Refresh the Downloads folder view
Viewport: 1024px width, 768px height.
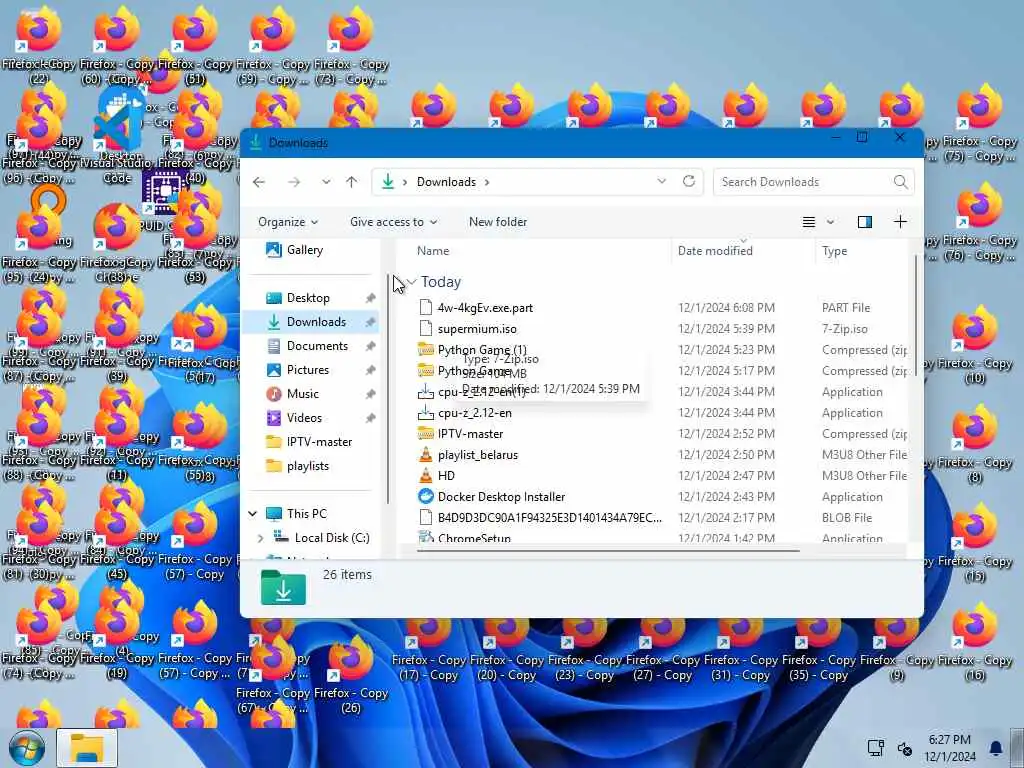click(x=688, y=181)
